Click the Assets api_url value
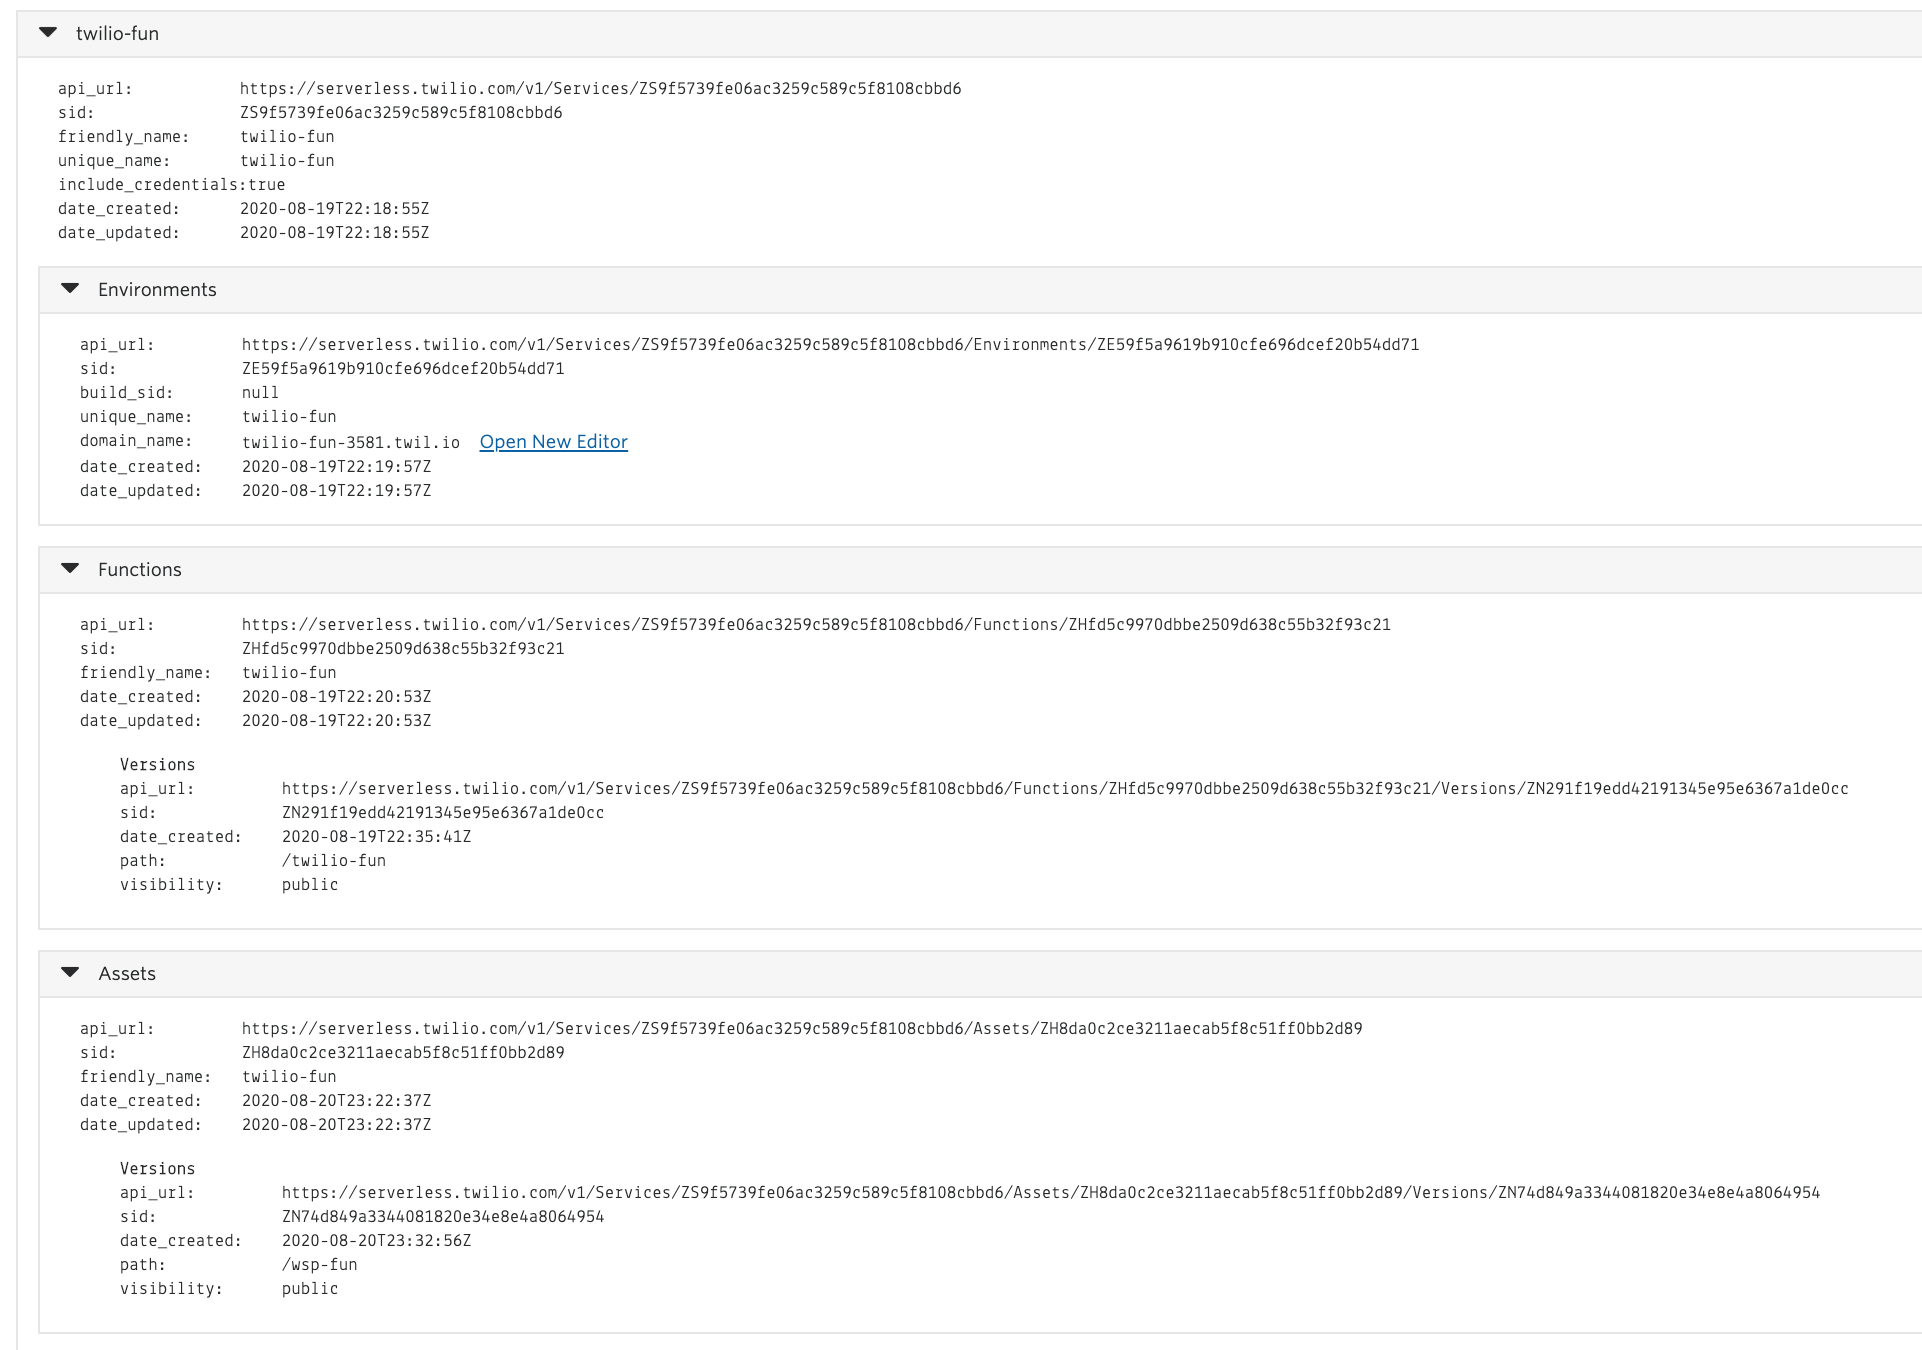Image resolution: width=1922 pixels, height=1350 pixels. [x=802, y=1029]
